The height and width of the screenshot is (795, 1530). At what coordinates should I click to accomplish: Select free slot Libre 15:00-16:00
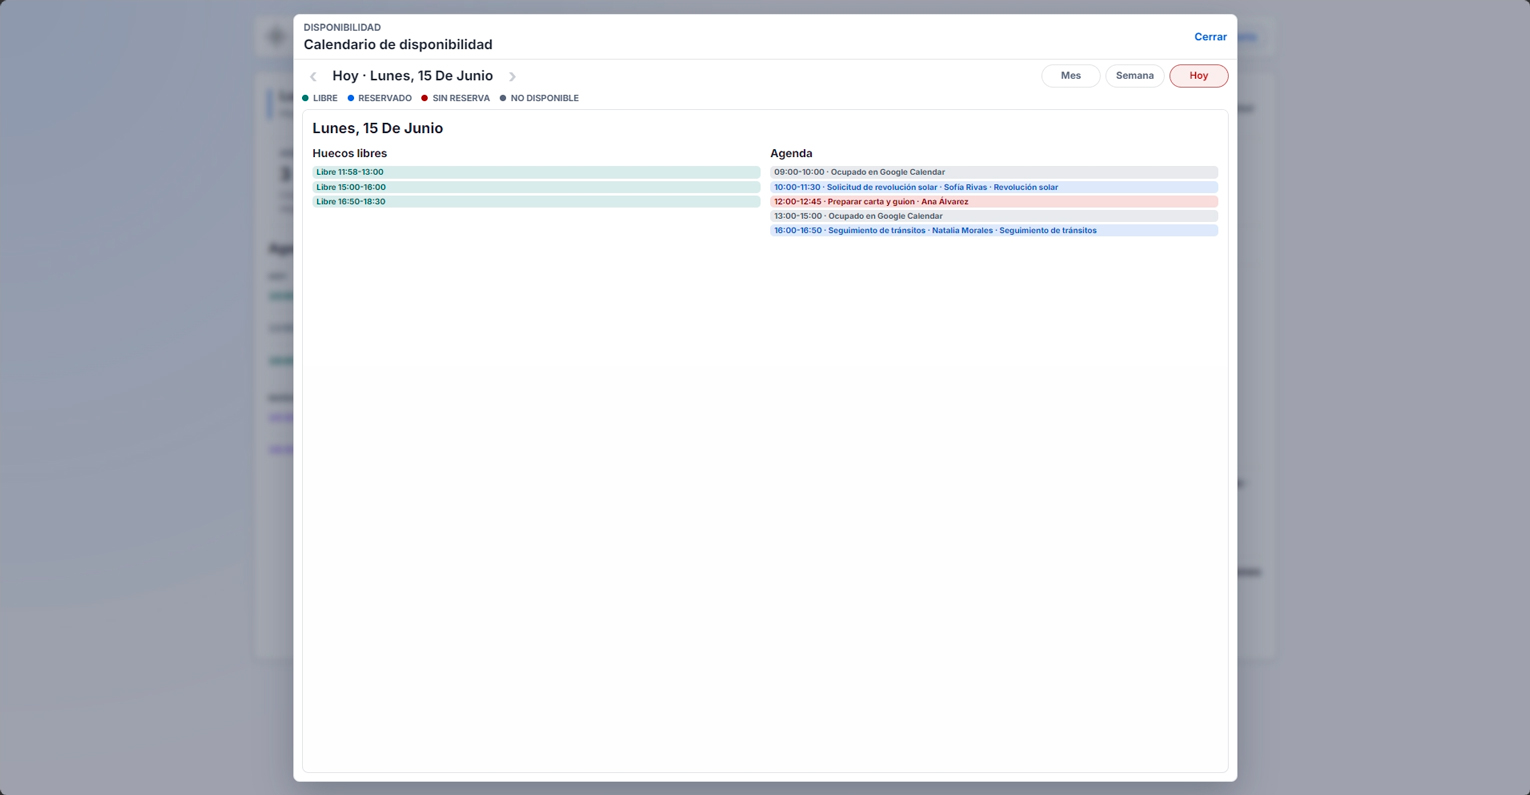coord(536,187)
